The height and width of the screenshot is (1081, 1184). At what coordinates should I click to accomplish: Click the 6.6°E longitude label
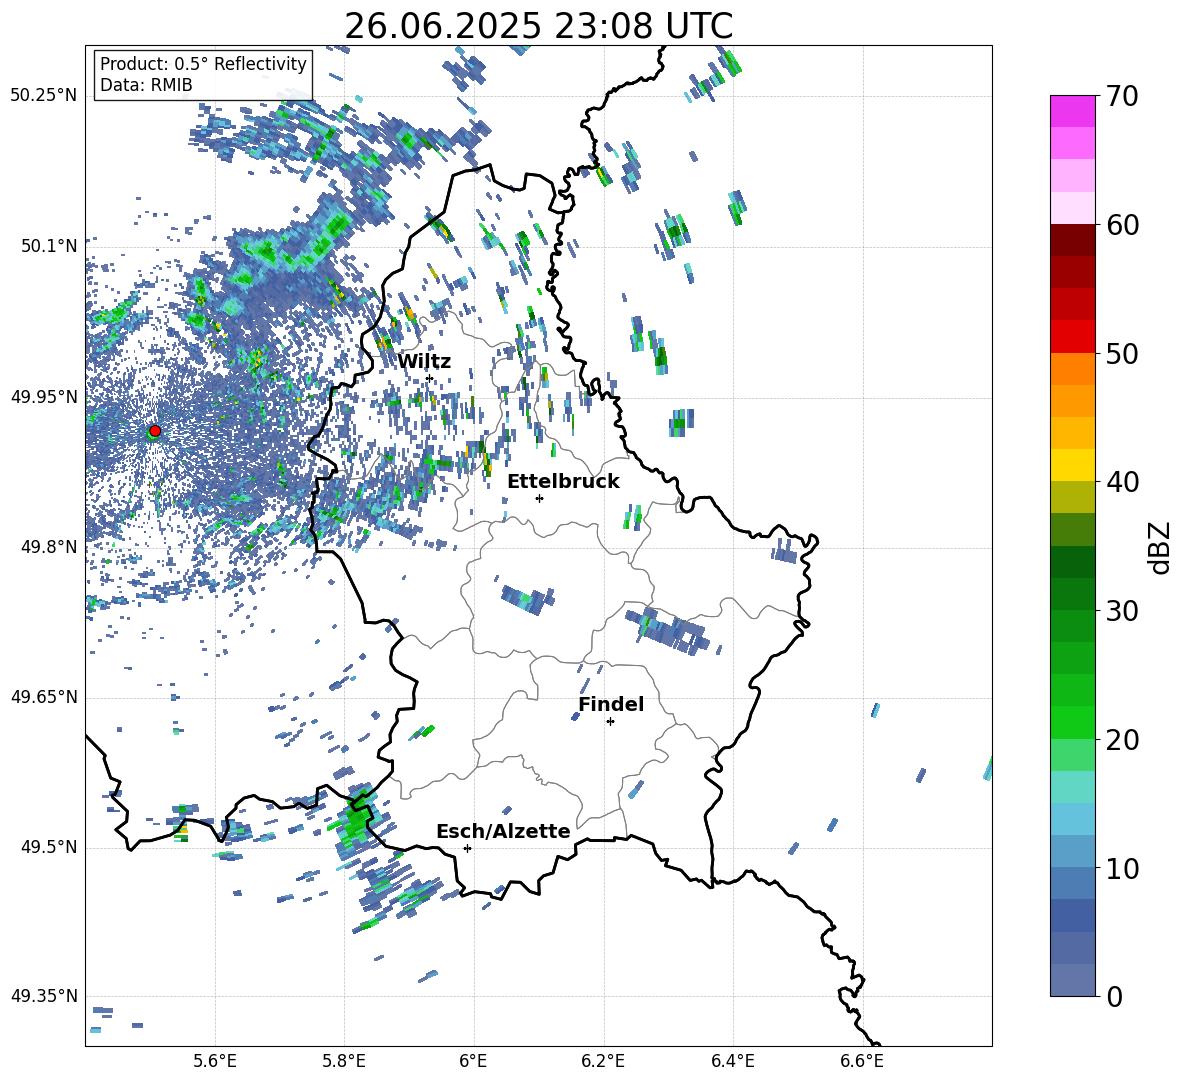pos(862,1061)
